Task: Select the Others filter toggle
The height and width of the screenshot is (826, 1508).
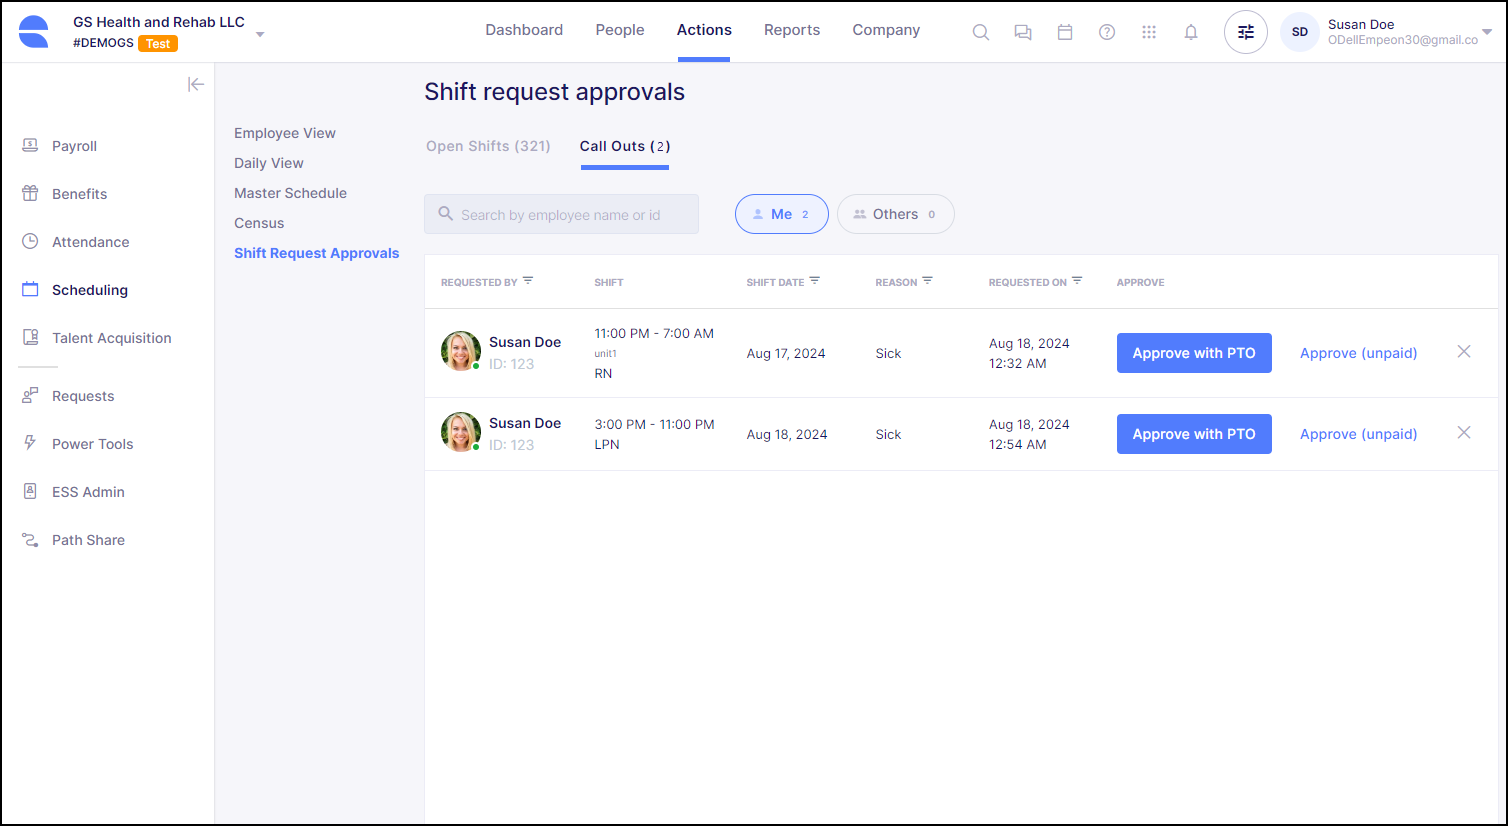Action: [x=895, y=214]
